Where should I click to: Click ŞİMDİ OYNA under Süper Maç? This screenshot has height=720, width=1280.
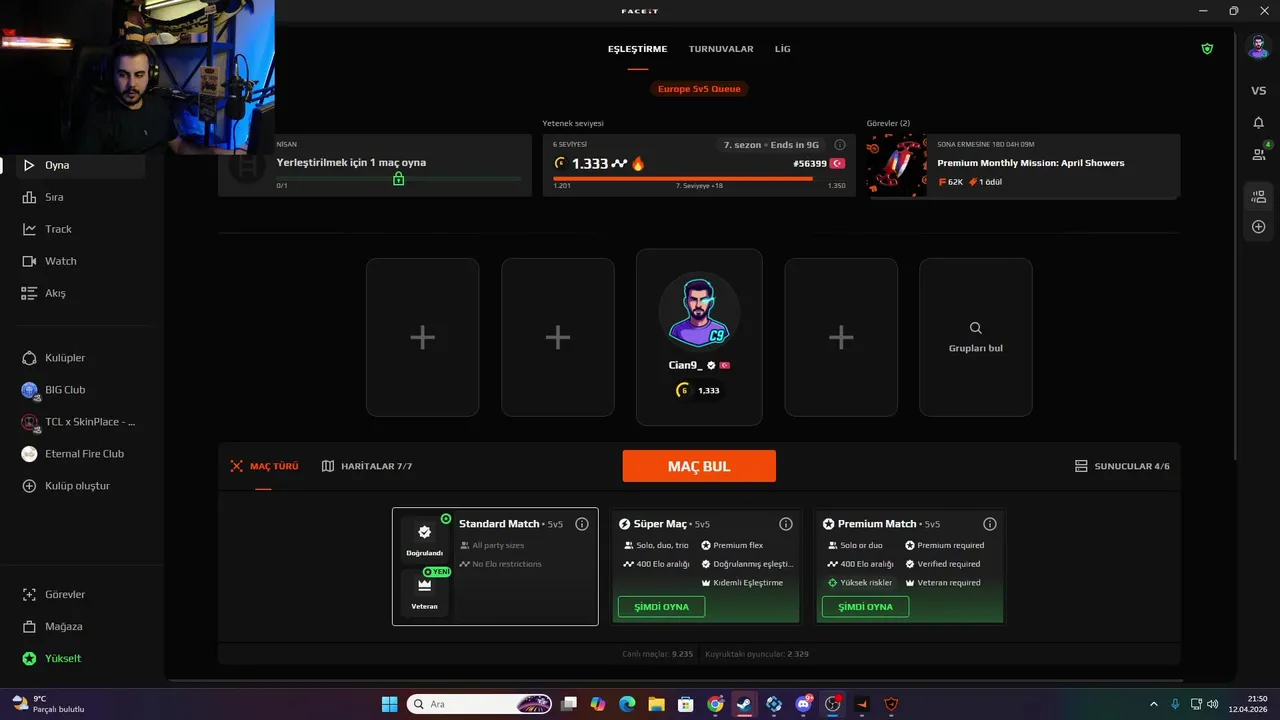tap(661, 607)
